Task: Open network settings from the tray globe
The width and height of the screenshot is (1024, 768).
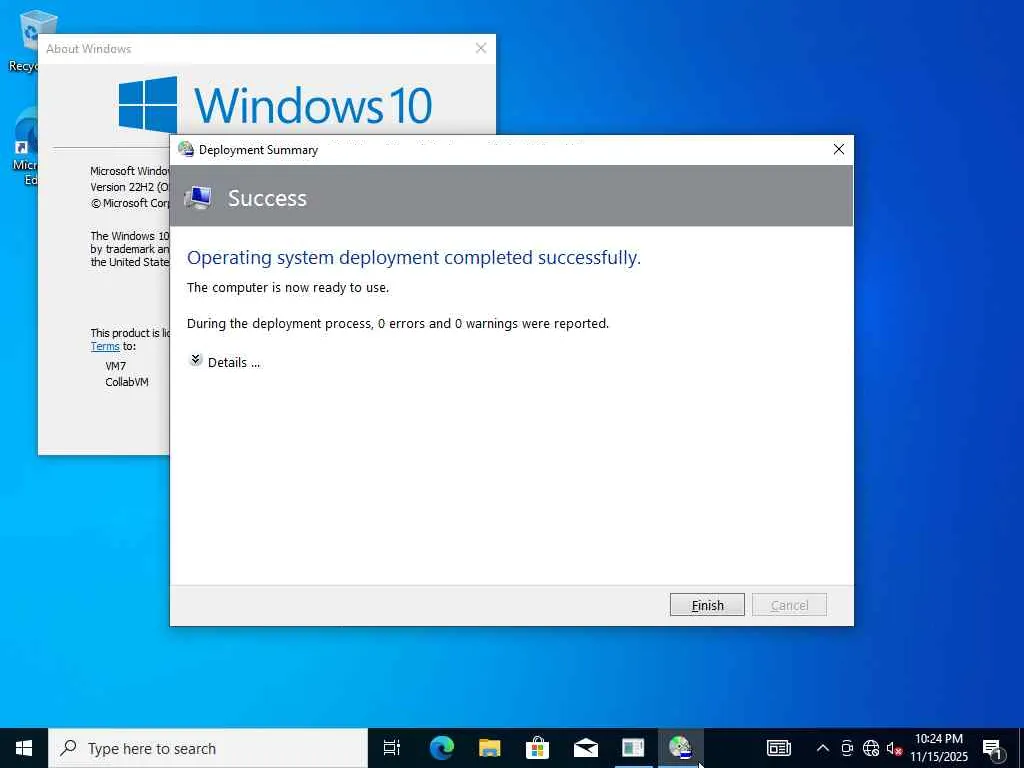Action: tap(871, 748)
